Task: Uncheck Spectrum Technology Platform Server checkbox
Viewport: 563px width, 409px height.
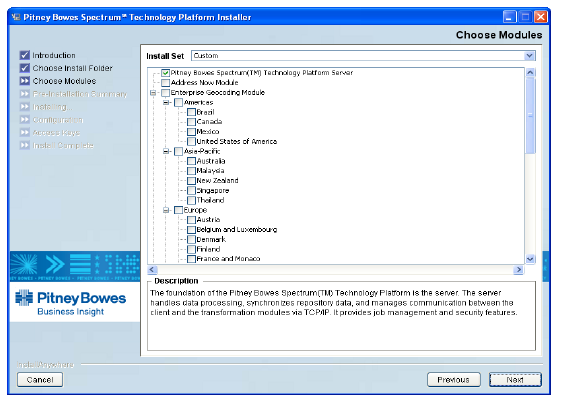Action: [x=166, y=73]
